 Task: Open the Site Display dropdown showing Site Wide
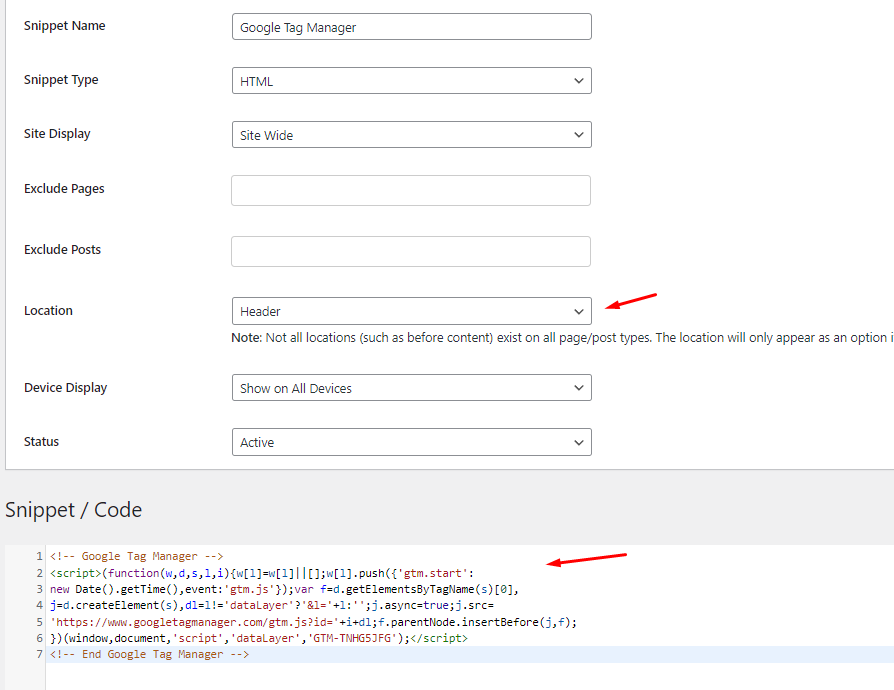412,135
